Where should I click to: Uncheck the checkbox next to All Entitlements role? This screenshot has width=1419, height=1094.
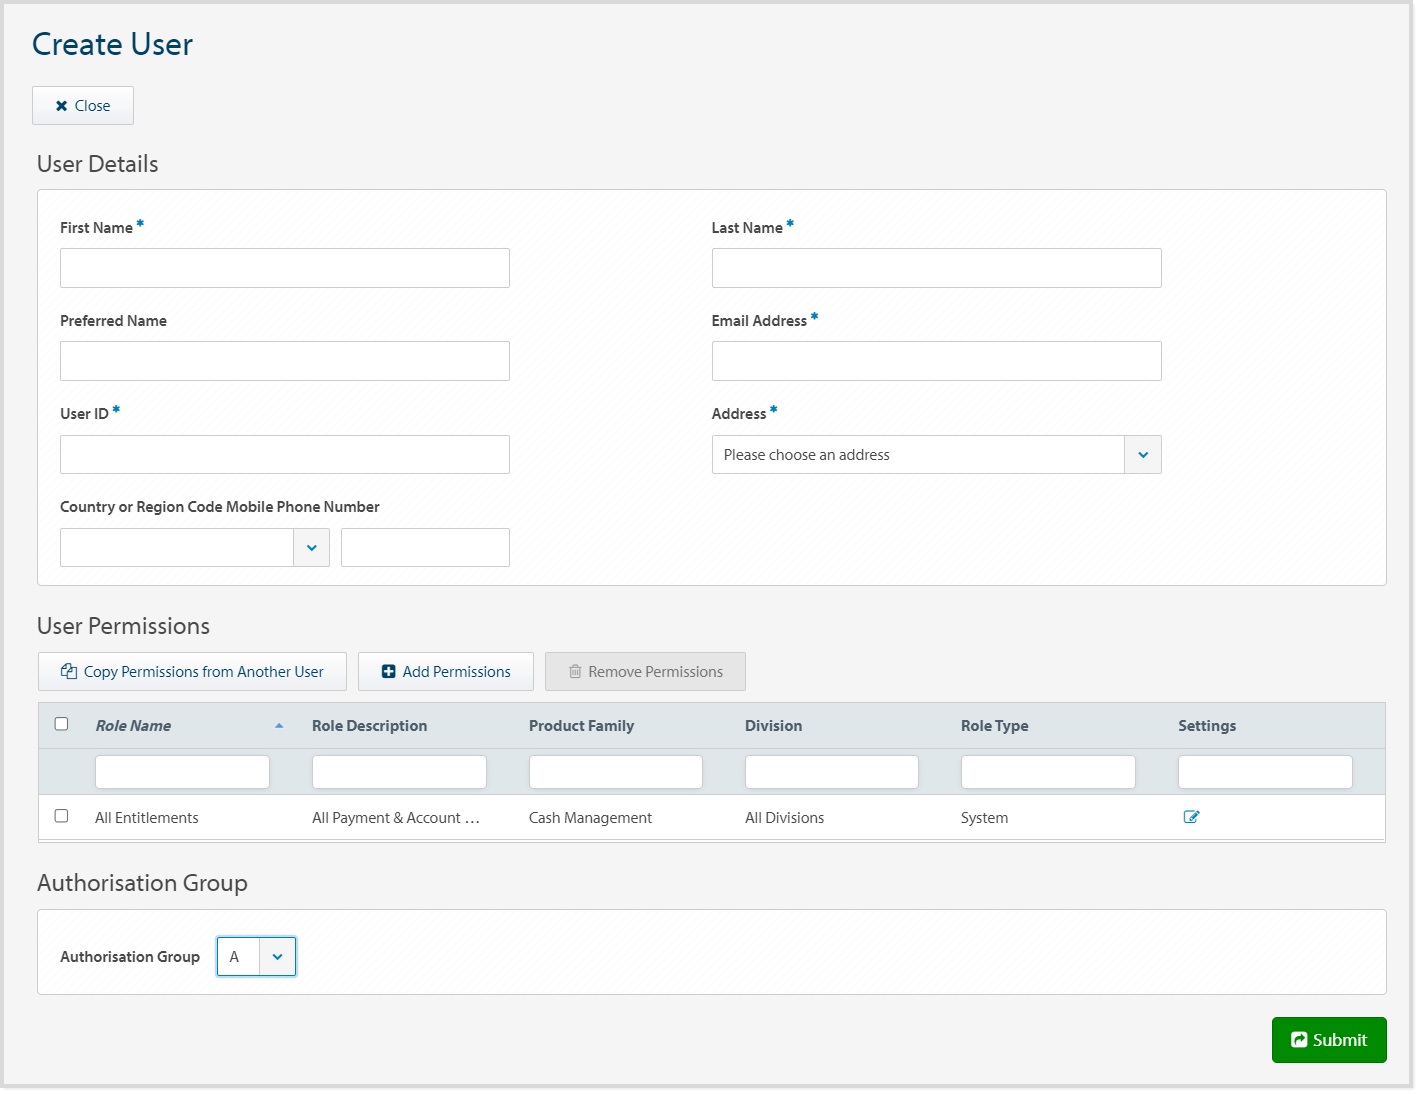(61, 816)
